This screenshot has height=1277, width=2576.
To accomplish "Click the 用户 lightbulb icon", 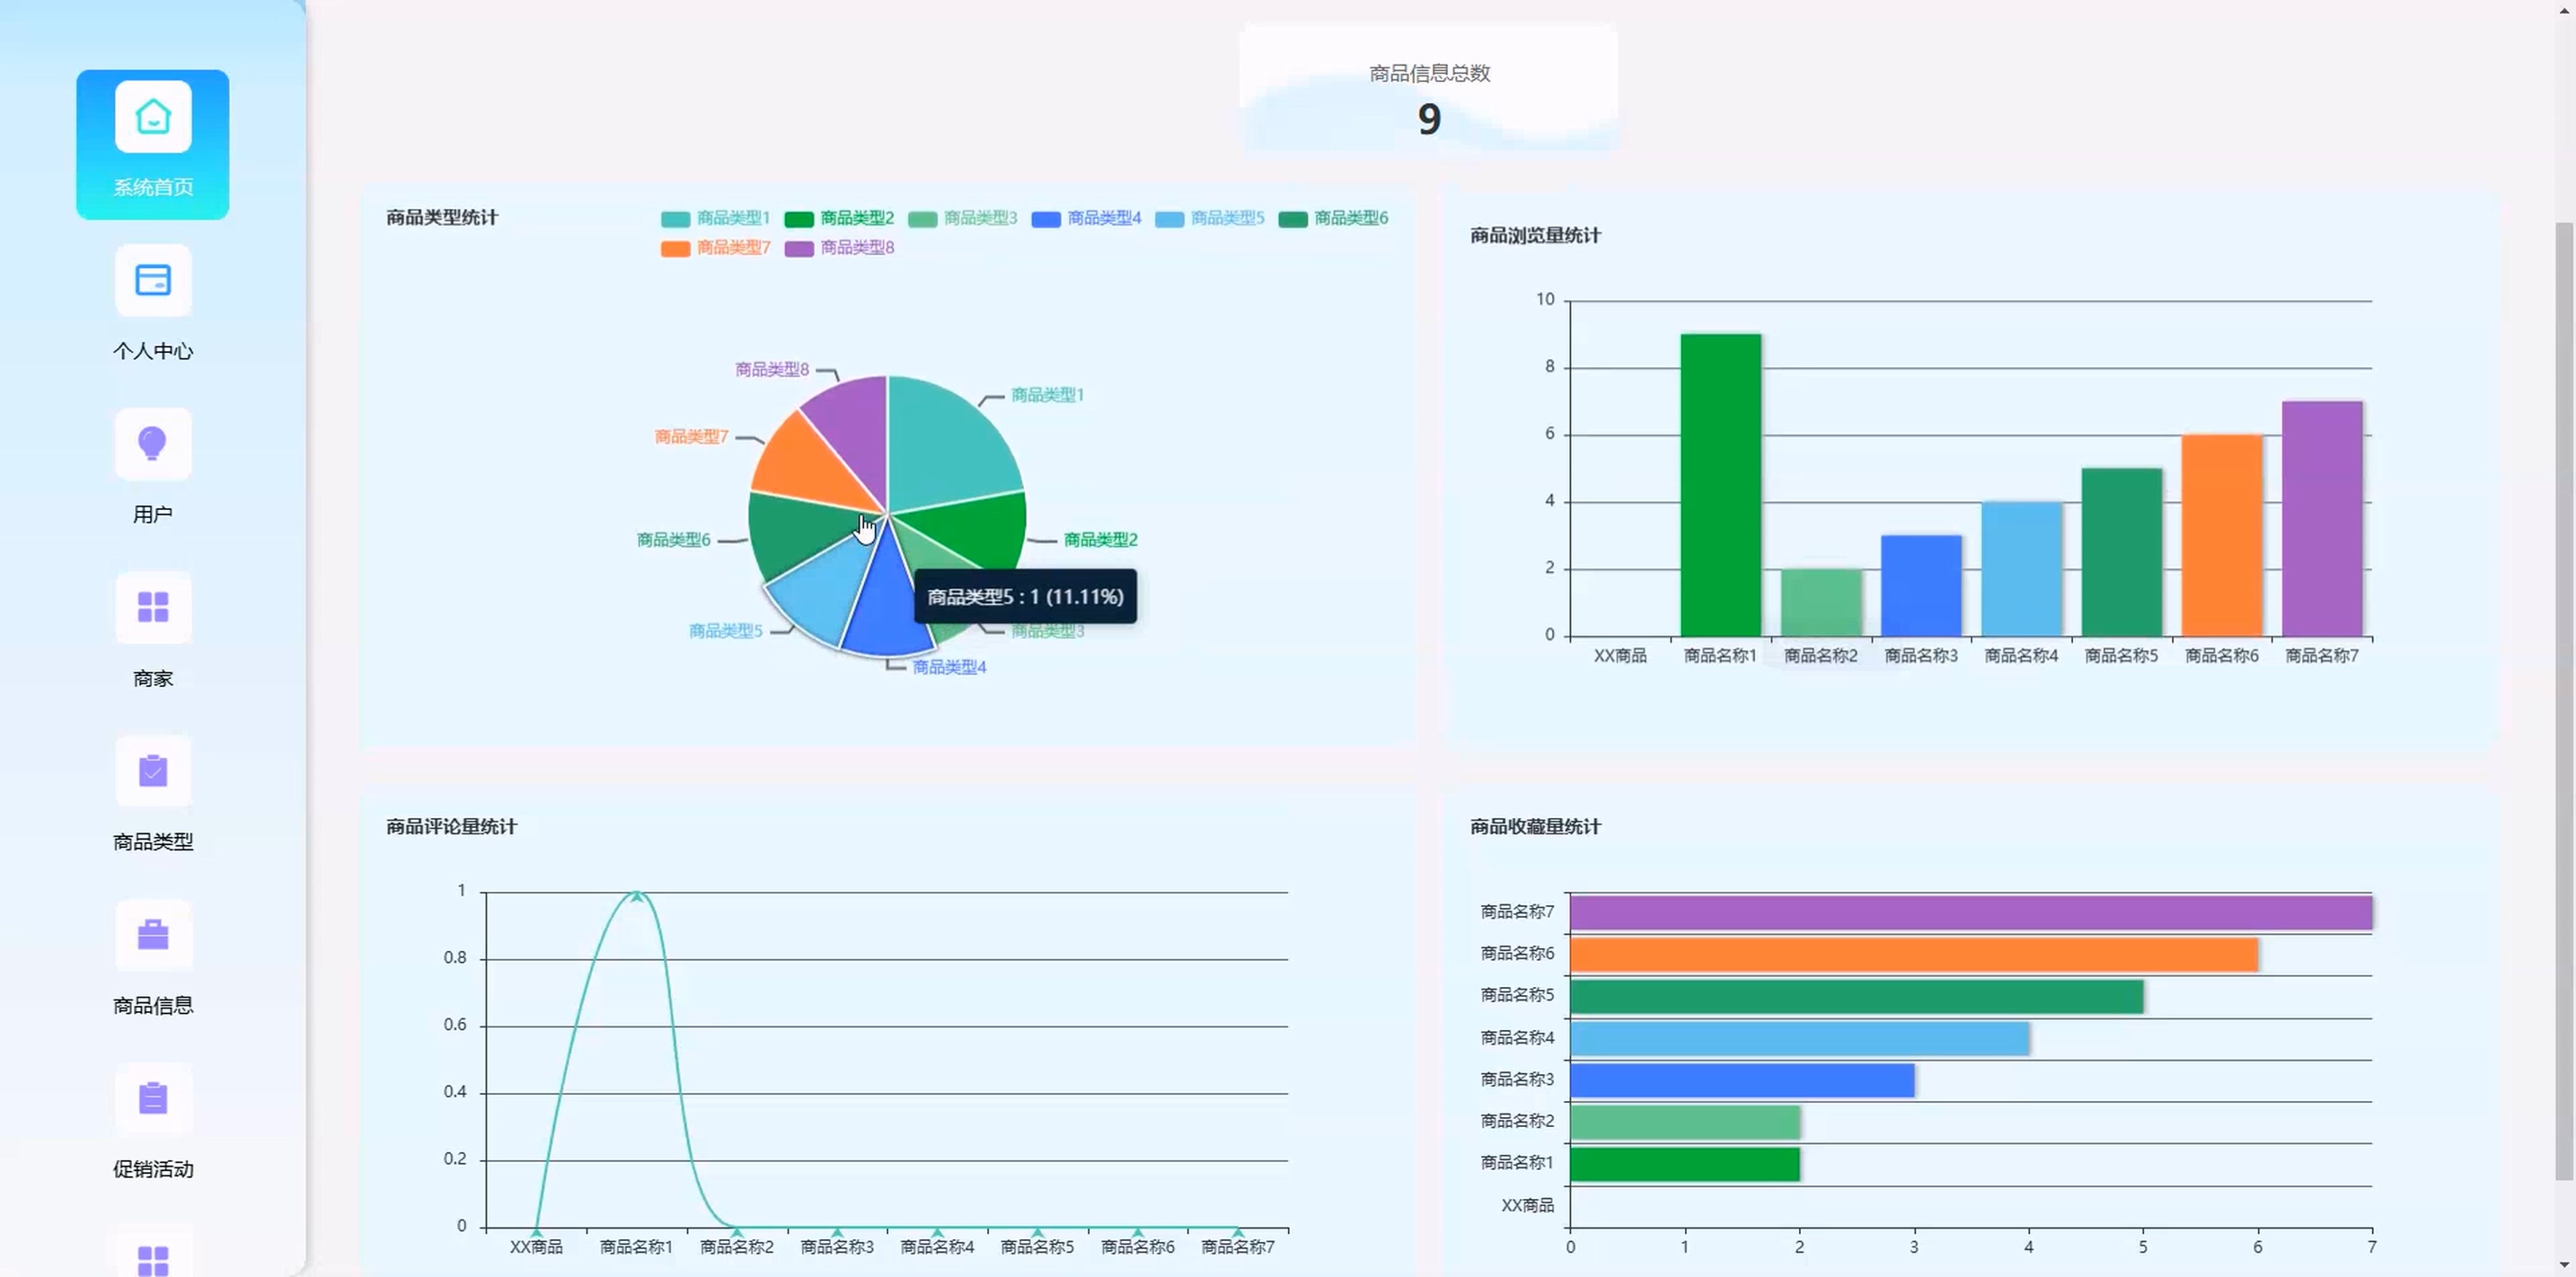I will coord(153,444).
